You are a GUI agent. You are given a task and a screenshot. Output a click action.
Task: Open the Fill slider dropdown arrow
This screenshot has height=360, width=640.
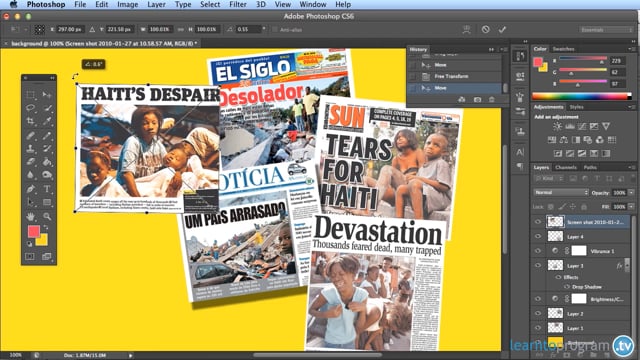[x=631, y=207]
